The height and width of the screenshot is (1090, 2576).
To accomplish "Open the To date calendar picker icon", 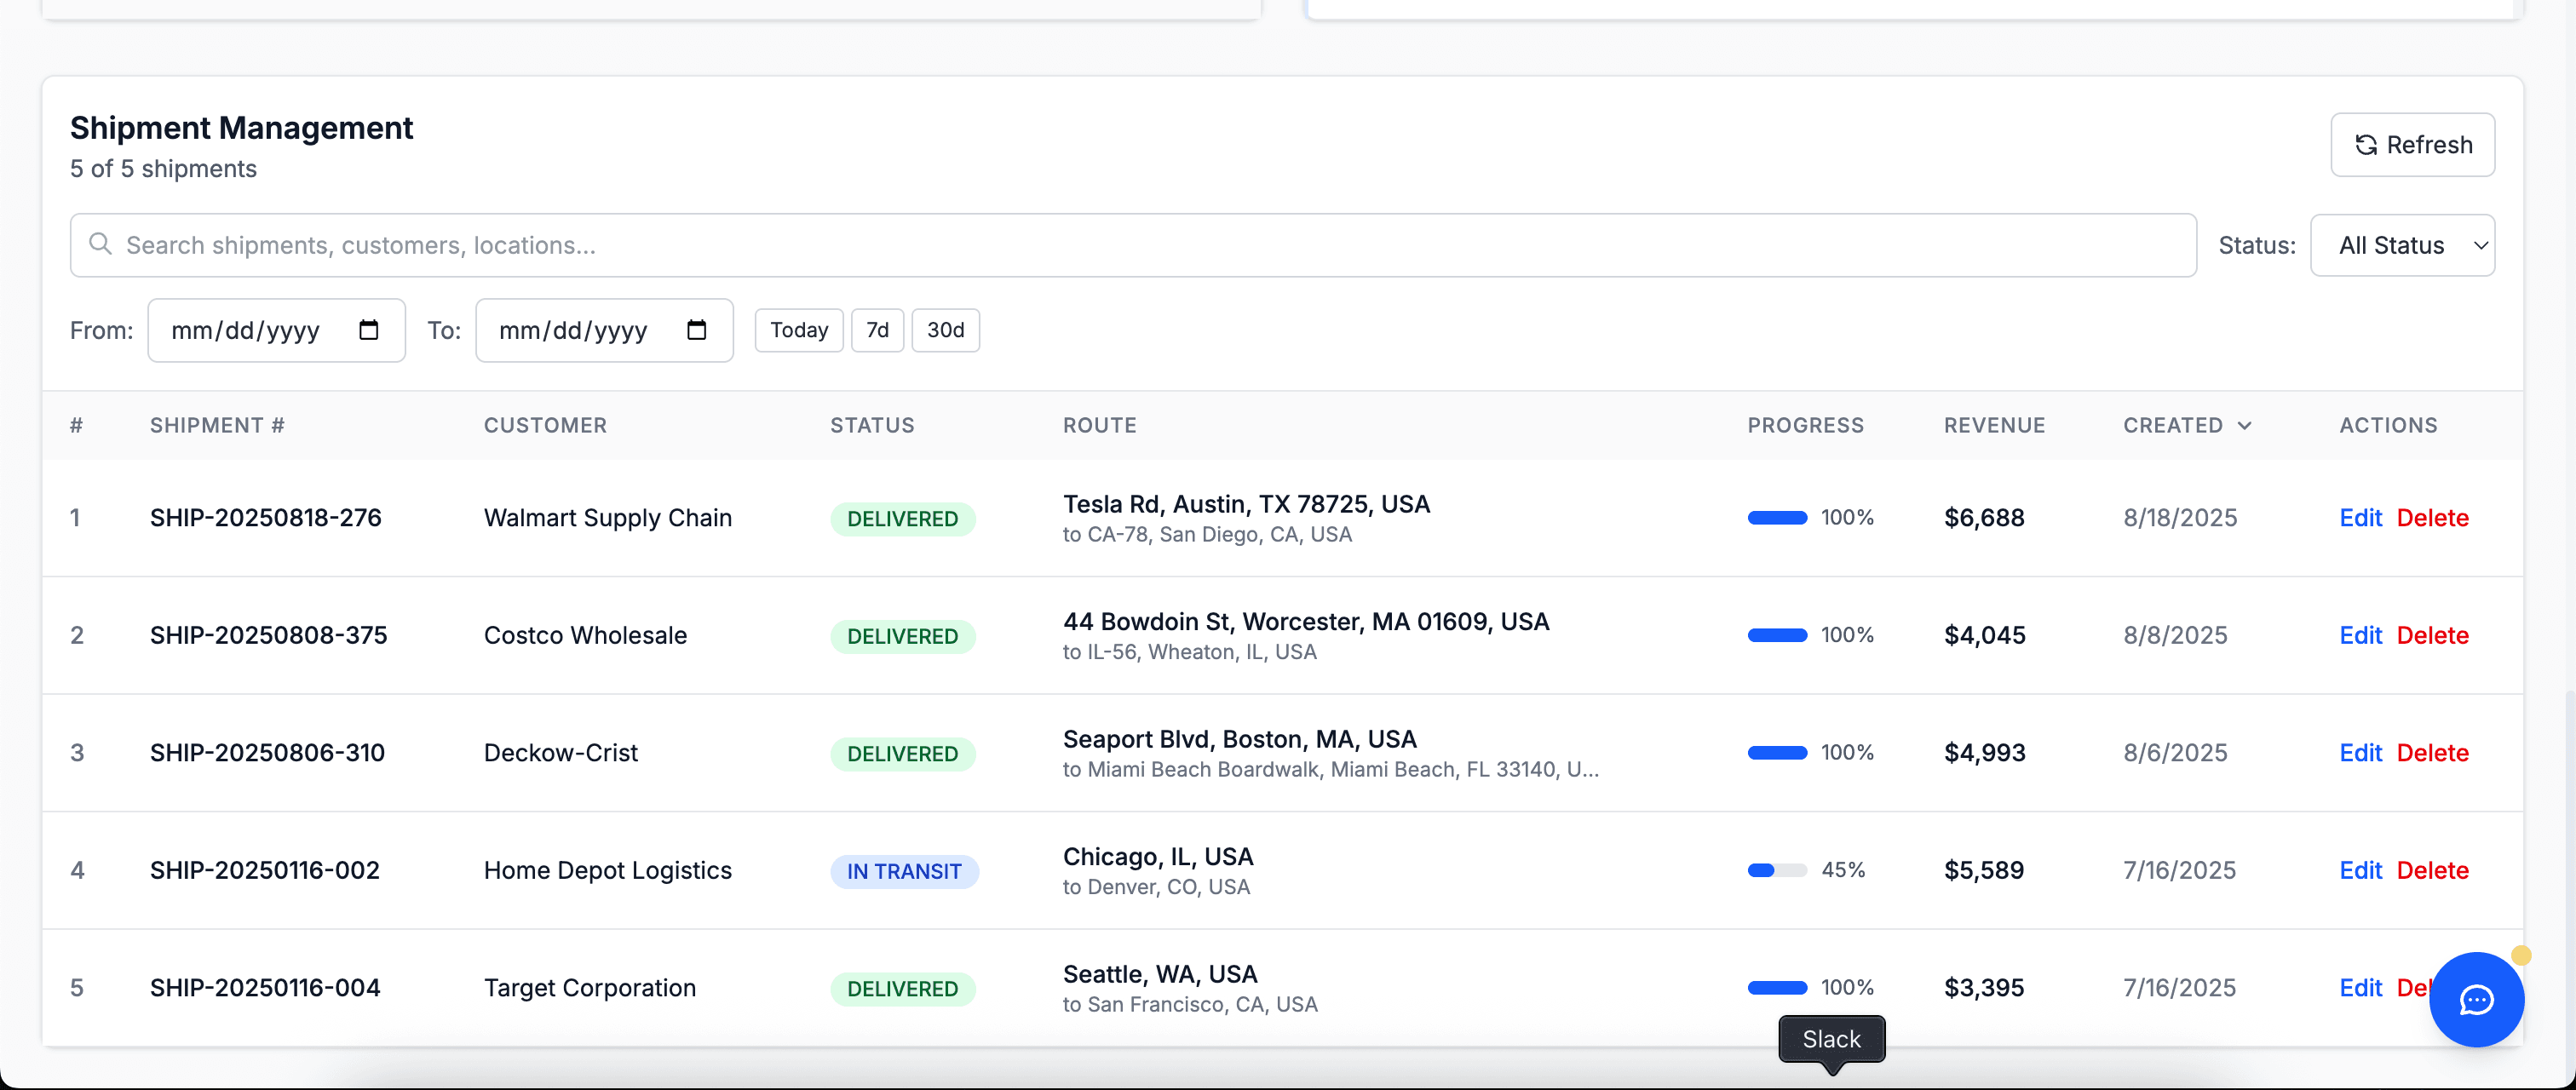I will [x=697, y=330].
